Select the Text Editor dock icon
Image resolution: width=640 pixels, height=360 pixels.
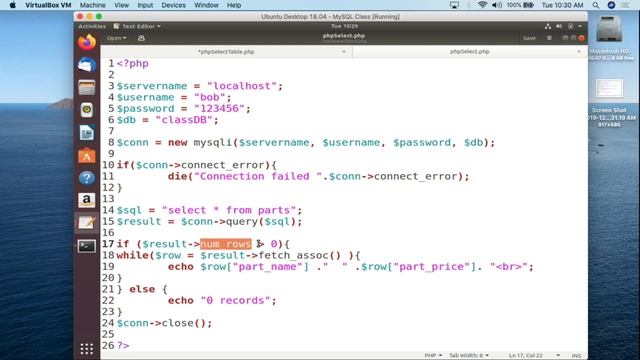pyautogui.click(x=87, y=223)
